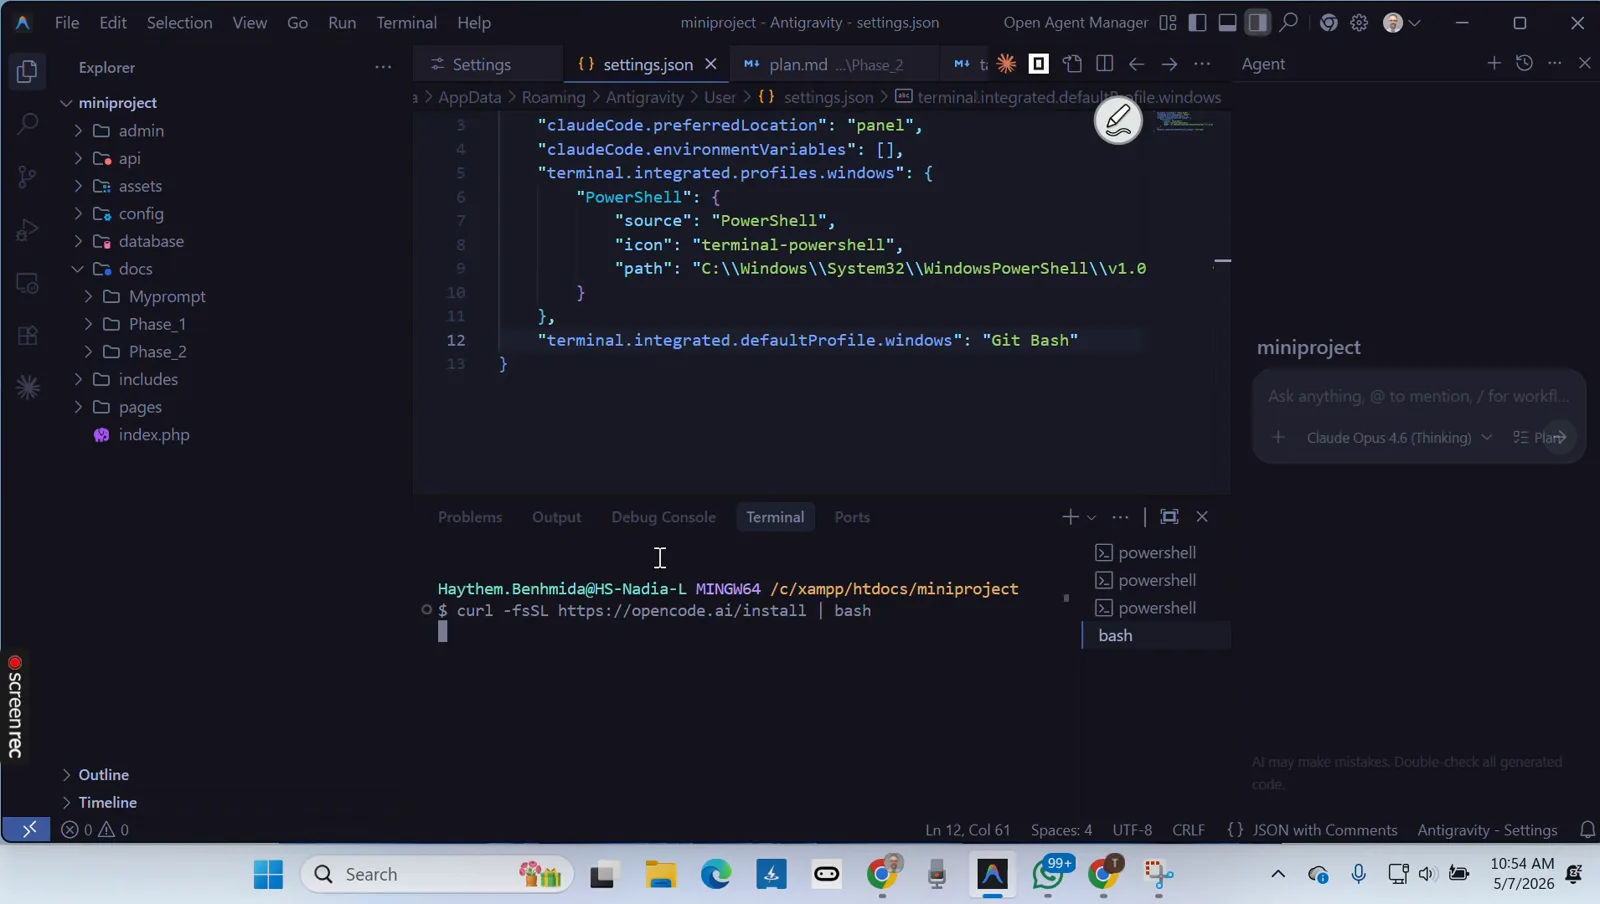
Task: Switch to the Problems panel tab
Action: pyautogui.click(x=470, y=517)
